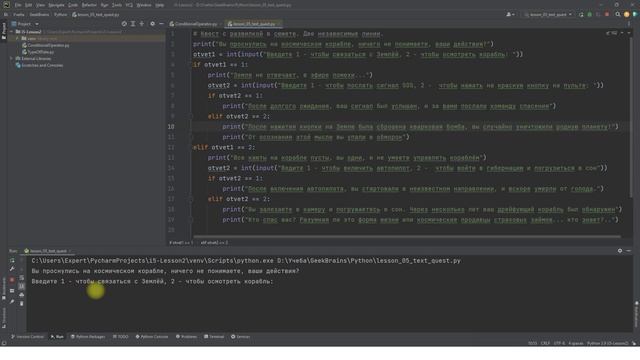Open the Window menu
640x360 pixels.
144,5
